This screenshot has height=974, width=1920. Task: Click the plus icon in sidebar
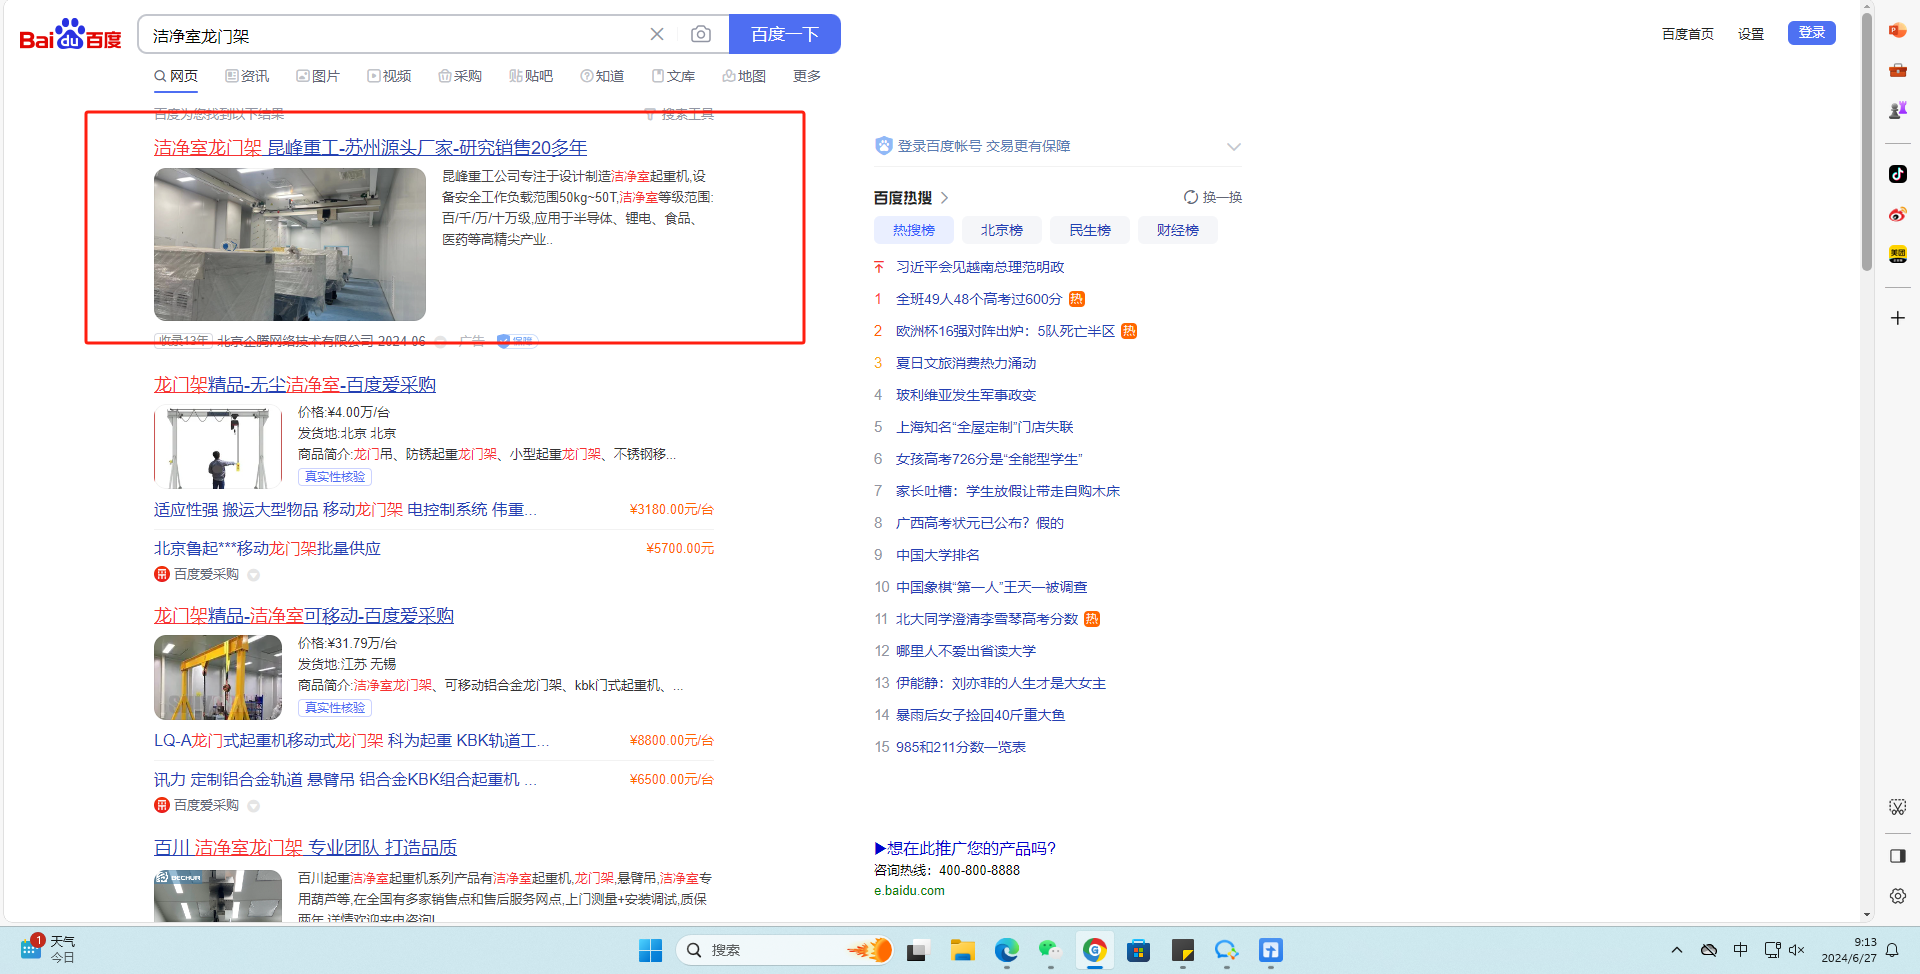tap(1897, 318)
